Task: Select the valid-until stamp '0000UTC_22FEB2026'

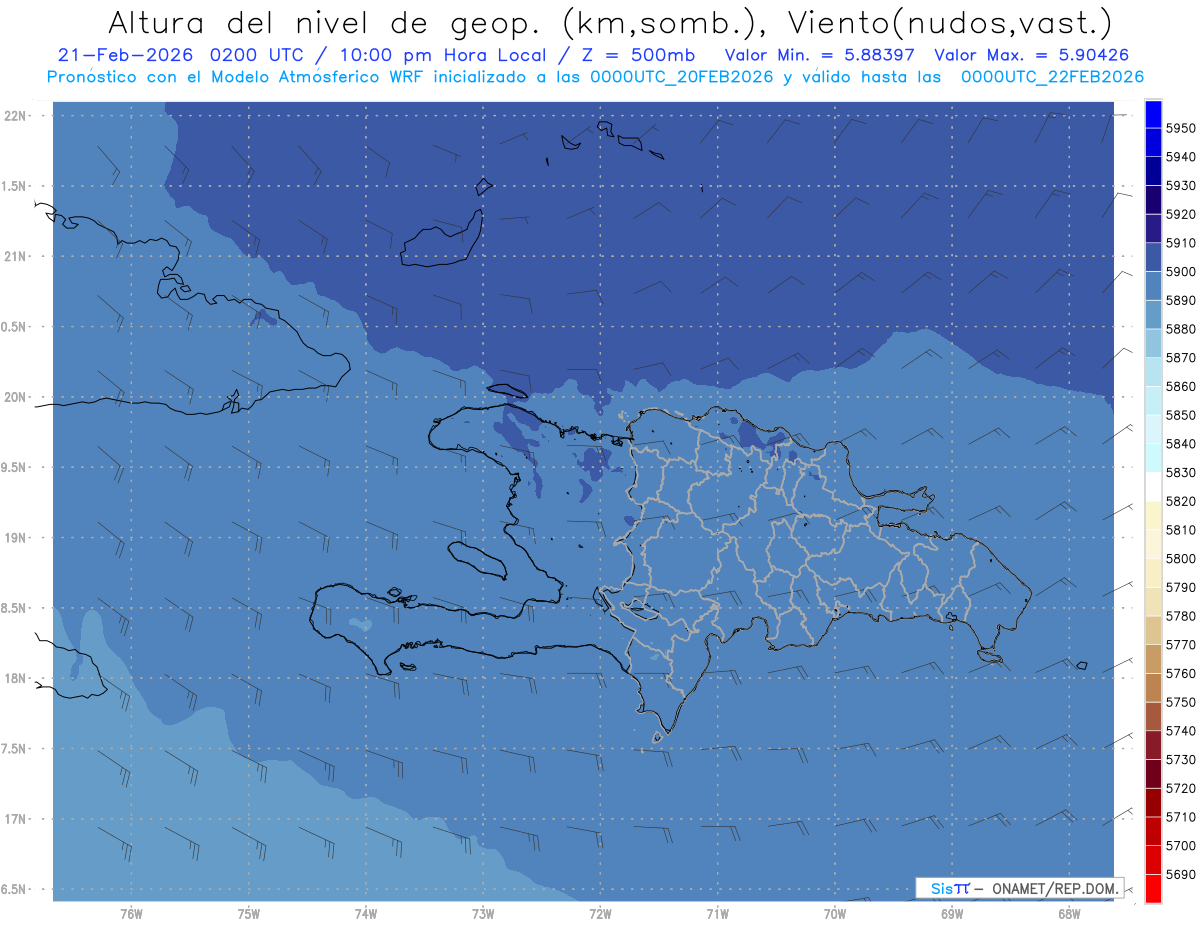Action: pyautogui.click(x=1052, y=77)
